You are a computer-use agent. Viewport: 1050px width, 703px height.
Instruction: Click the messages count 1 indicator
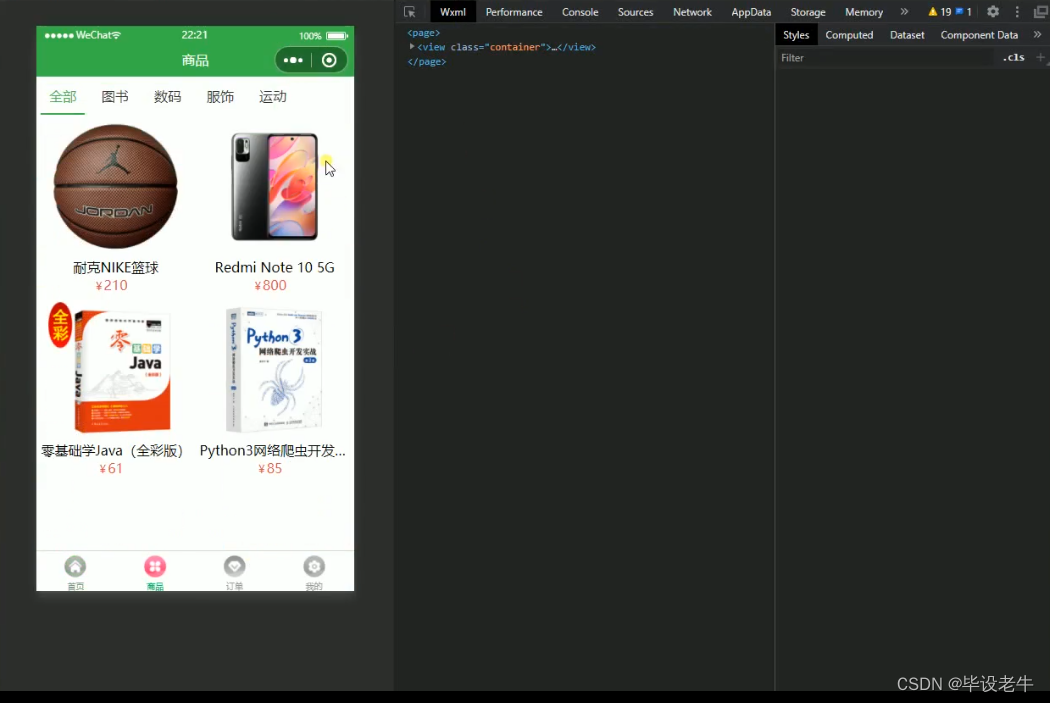[x=964, y=11]
